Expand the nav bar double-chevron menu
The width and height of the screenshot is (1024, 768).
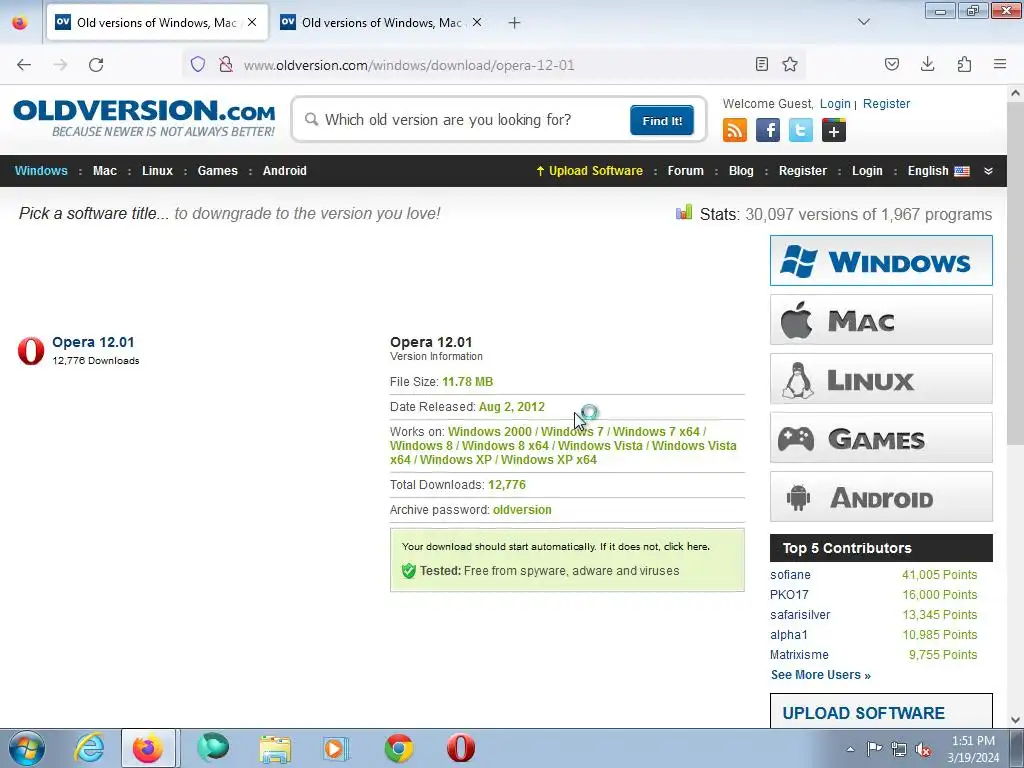click(988, 170)
